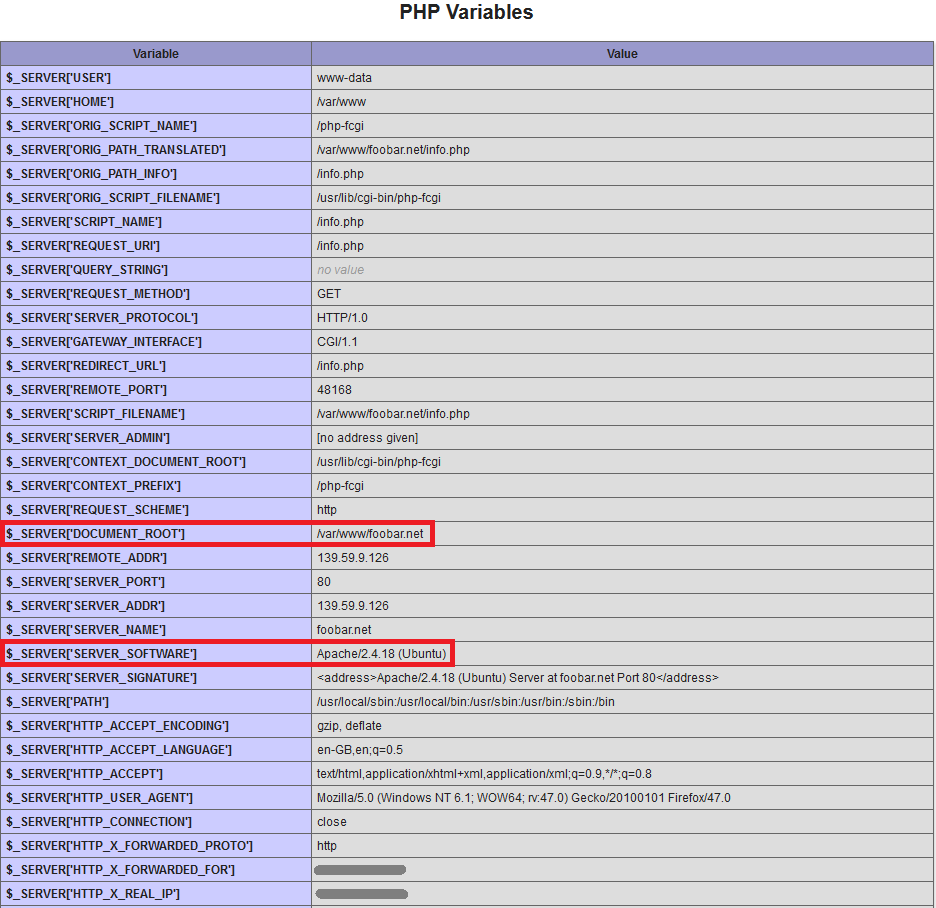Click the REMOTE_PORT variable cell
The width and height of the screenshot is (936, 908).
pyautogui.click(x=156, y=390)
